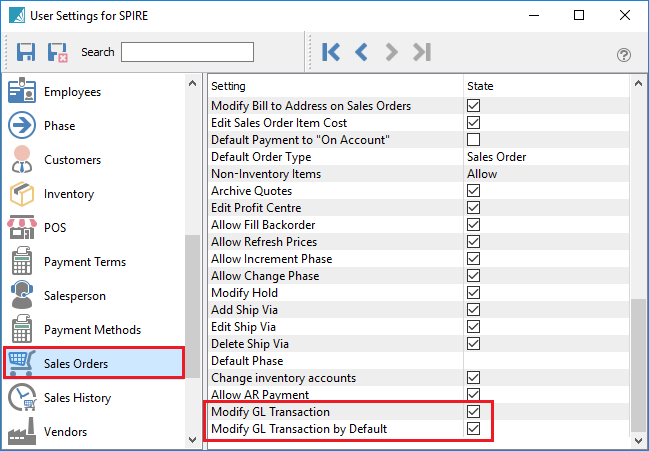
Task: Toggle Edit Profit Centre checkbox
Action: click(474, 207)
